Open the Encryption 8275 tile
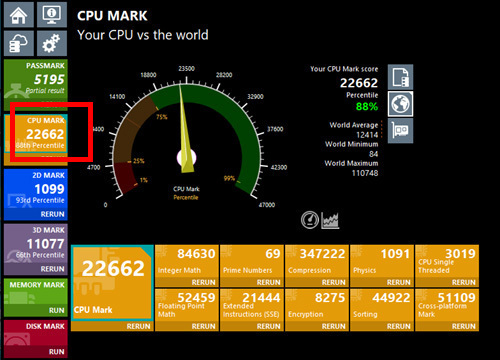Viewport: 500px width, 360px height. tap(317, 305)
